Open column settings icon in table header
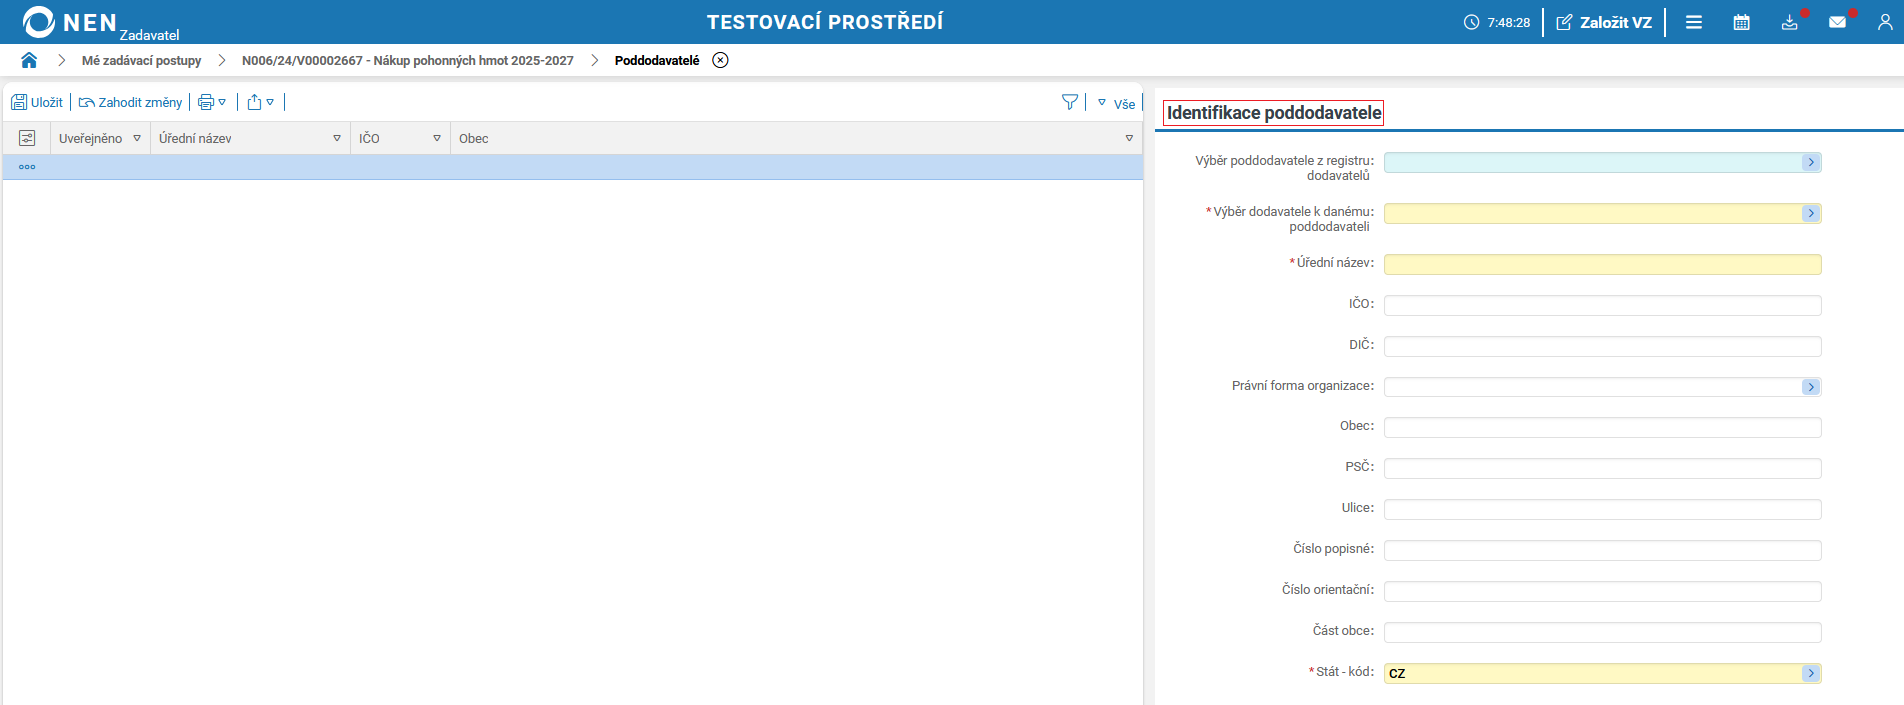The width and height of the screenshot is (1904, 705). 27,138
